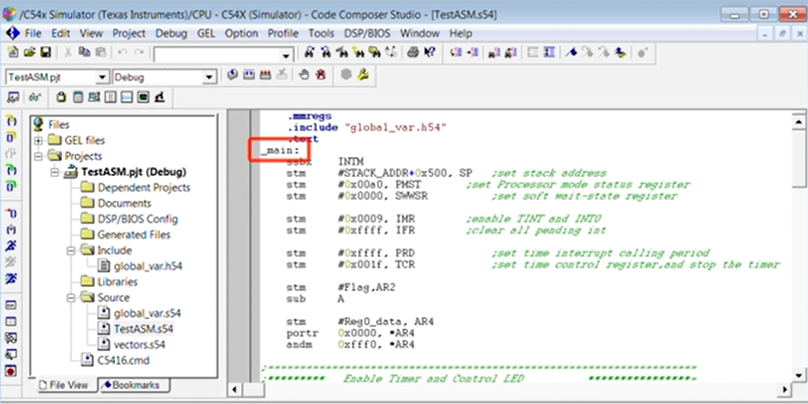Open the Profile menu
The width and height of the screenshot is (808, 404).
pyautogui.click(x=283, y=33)
